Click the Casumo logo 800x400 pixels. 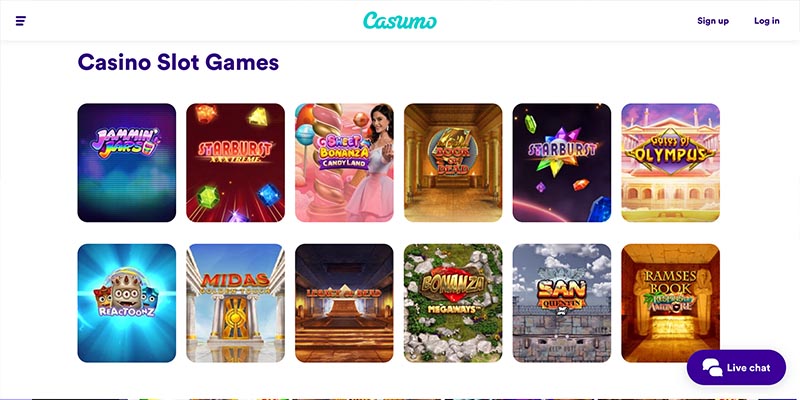pyautogui.click(x=399, y=20)
